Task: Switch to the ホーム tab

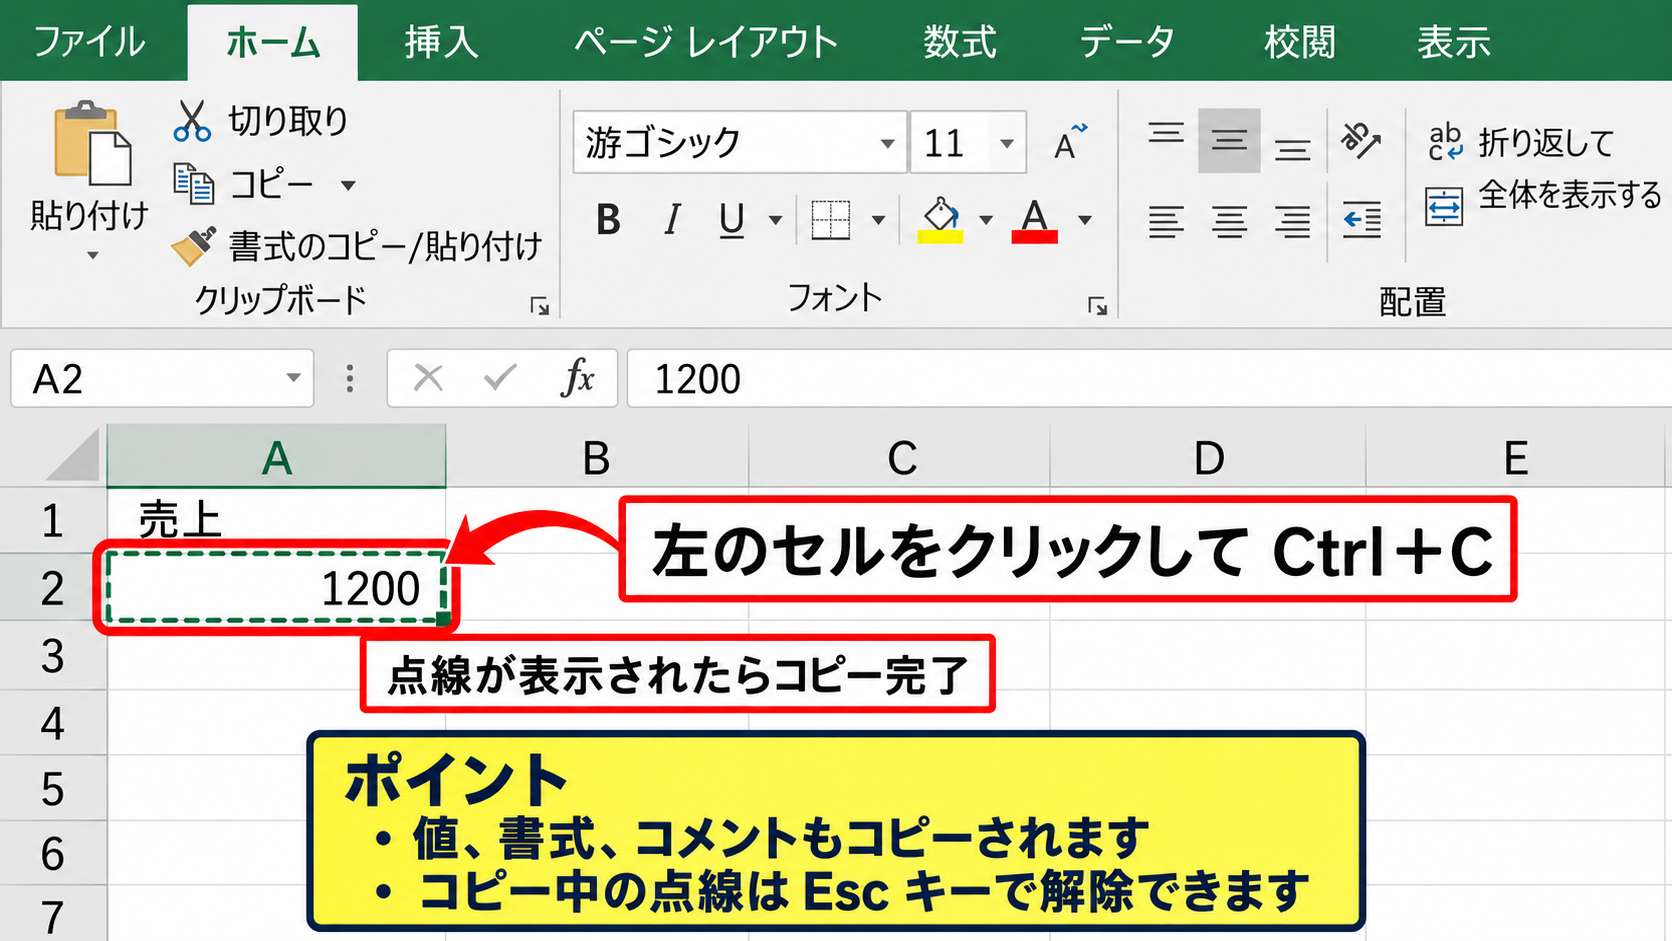Action: tap(272, 42)
